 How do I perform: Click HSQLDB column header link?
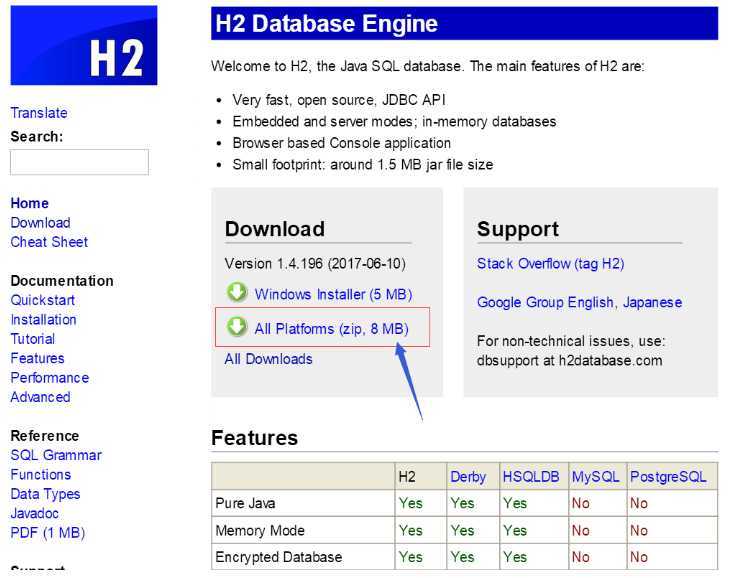click(531, 477)
